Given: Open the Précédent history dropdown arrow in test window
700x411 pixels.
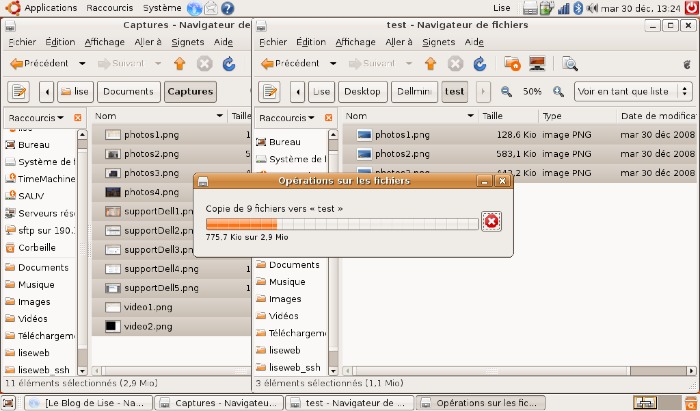Looking at the screenshot, I should coord(334,63).
